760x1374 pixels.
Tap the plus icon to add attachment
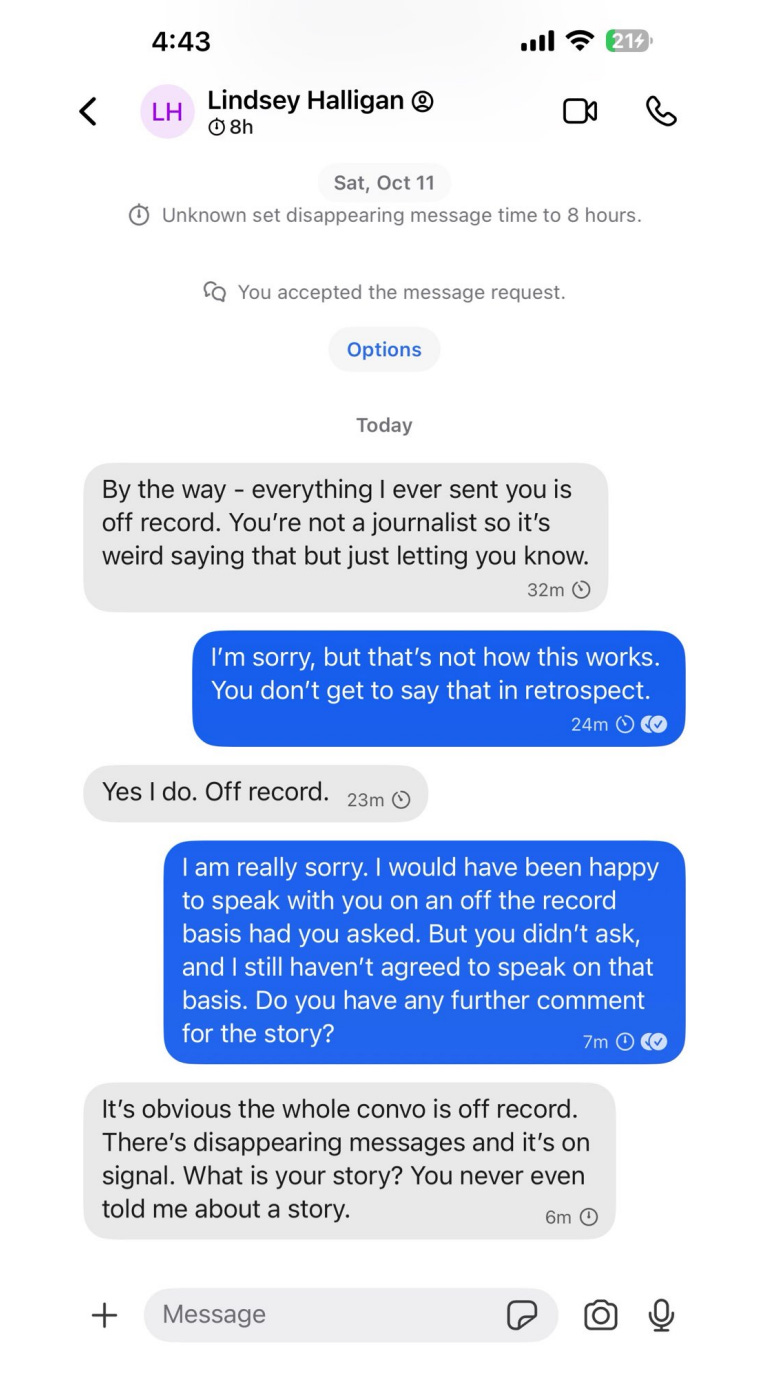click(104, 1315)
